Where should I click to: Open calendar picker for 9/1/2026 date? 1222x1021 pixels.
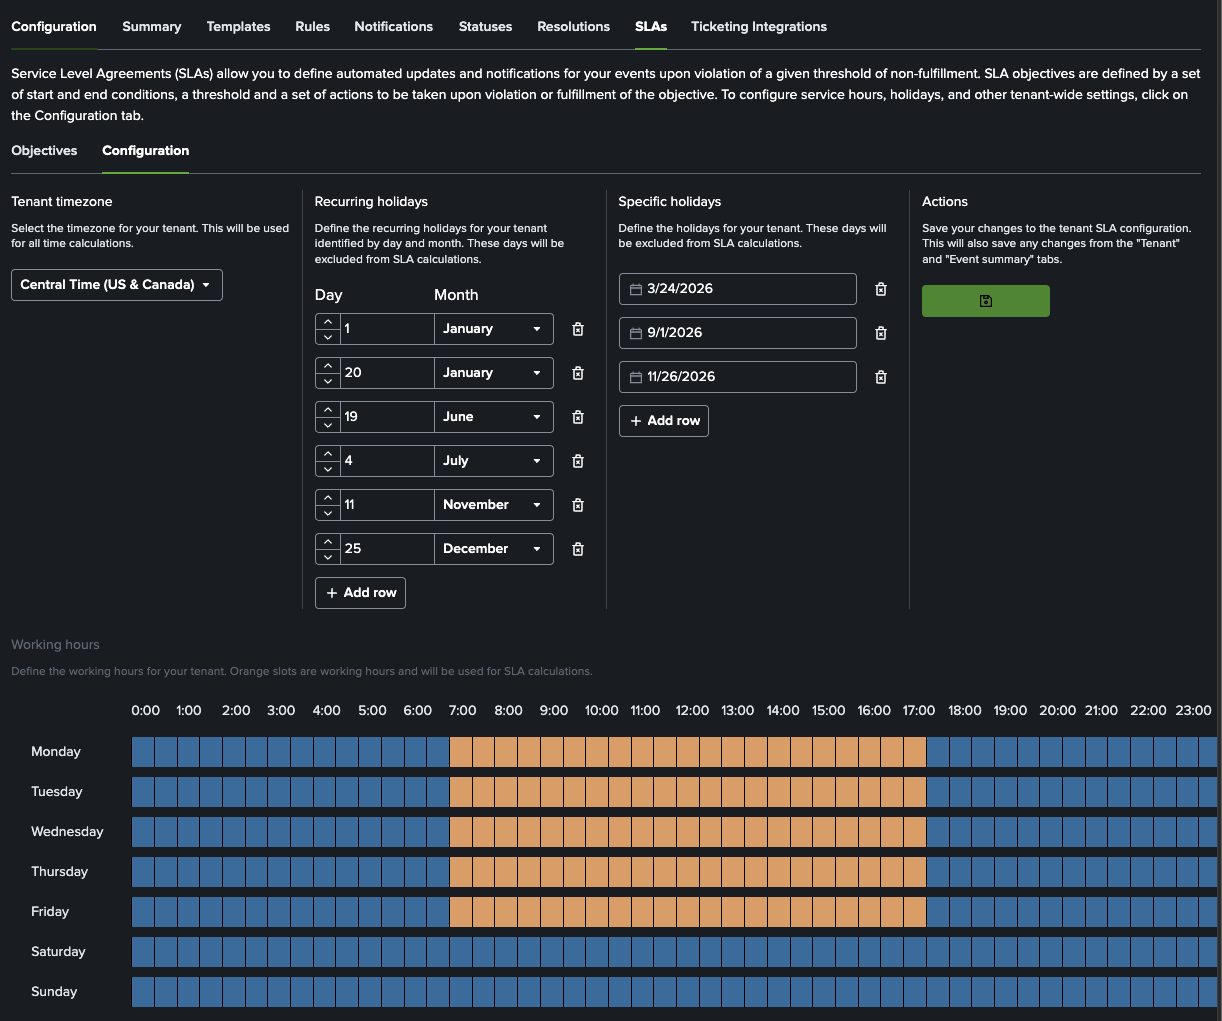[x=636, y=333]
